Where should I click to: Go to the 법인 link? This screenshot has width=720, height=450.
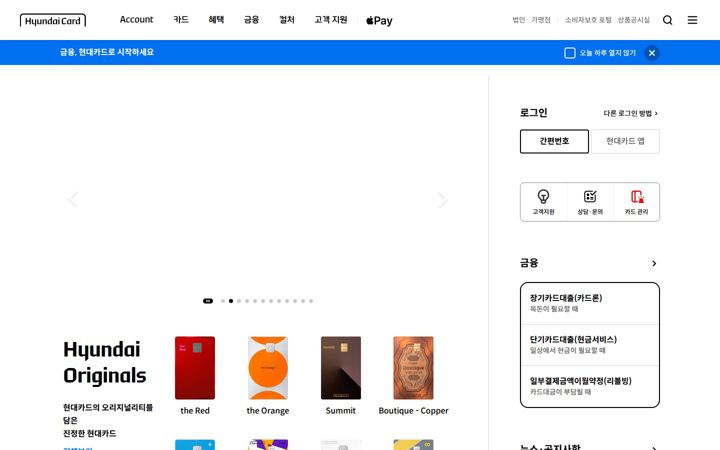(519, 20)
